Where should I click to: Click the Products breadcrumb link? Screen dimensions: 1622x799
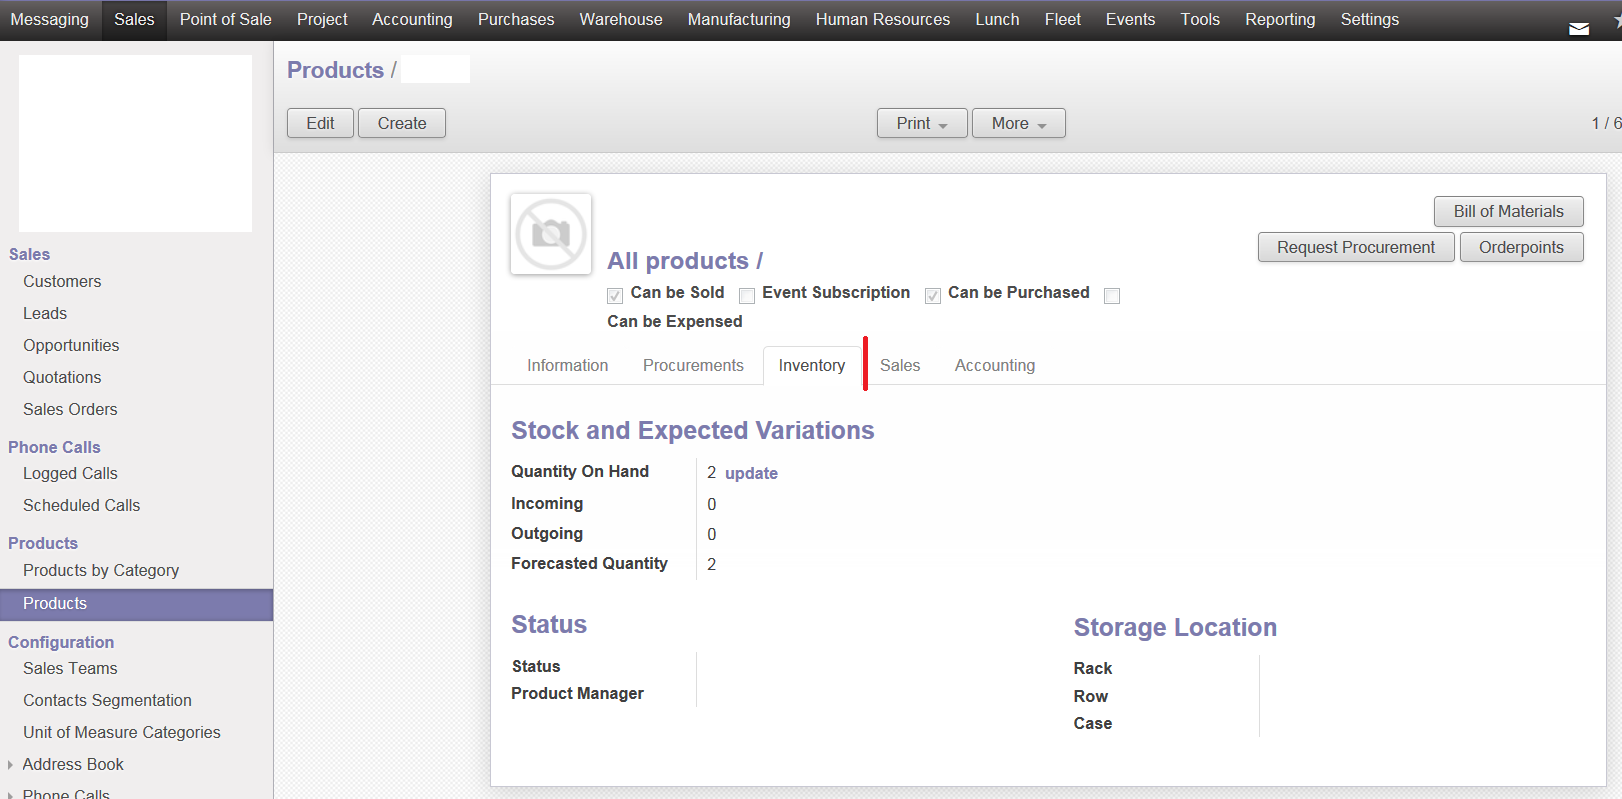(335, 70)
